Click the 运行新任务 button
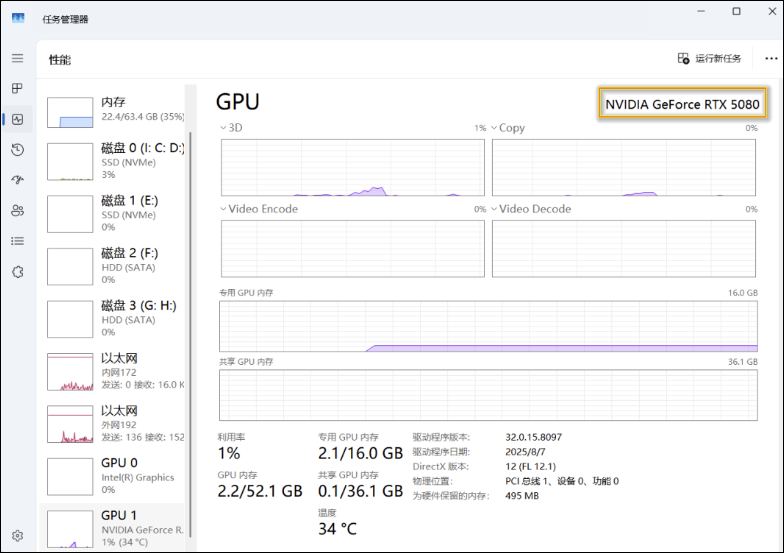The height and width of the screenshot is (553, 784). (x=709, y=59)
